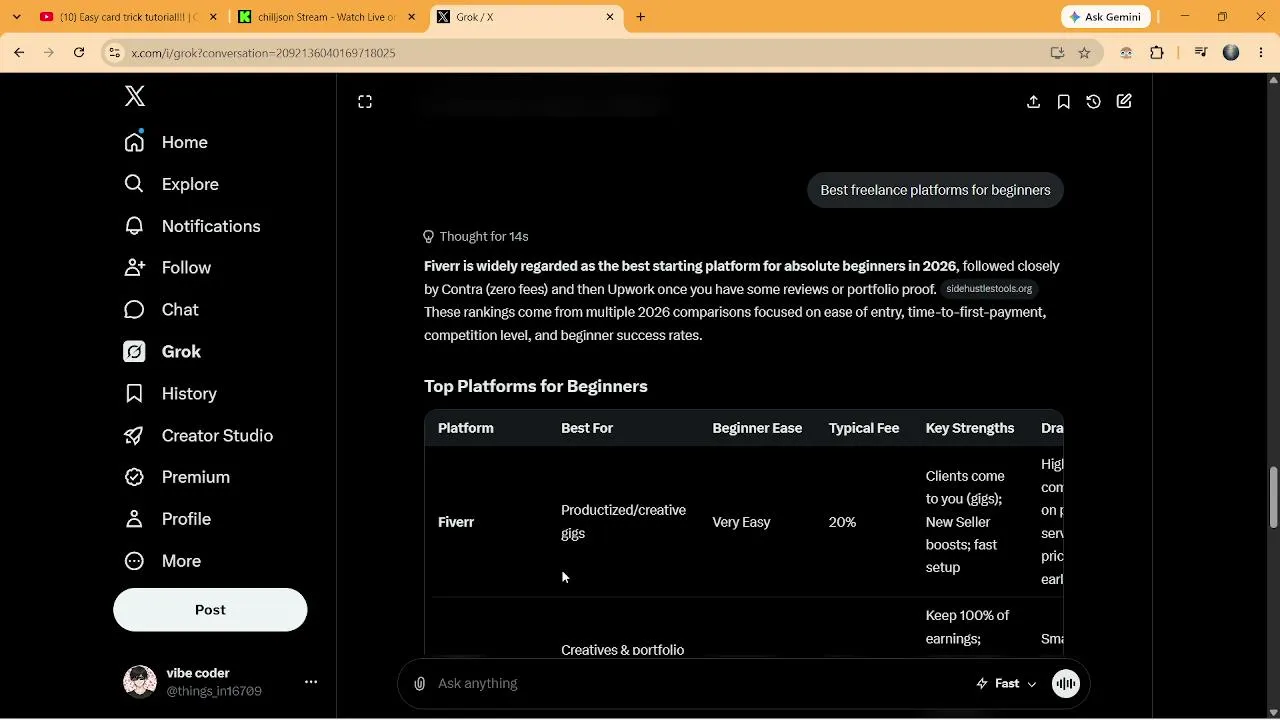This screenshot has width=1280, height=720.
Task: Open Notifications in the sidebar
Action: pos(192,226)
